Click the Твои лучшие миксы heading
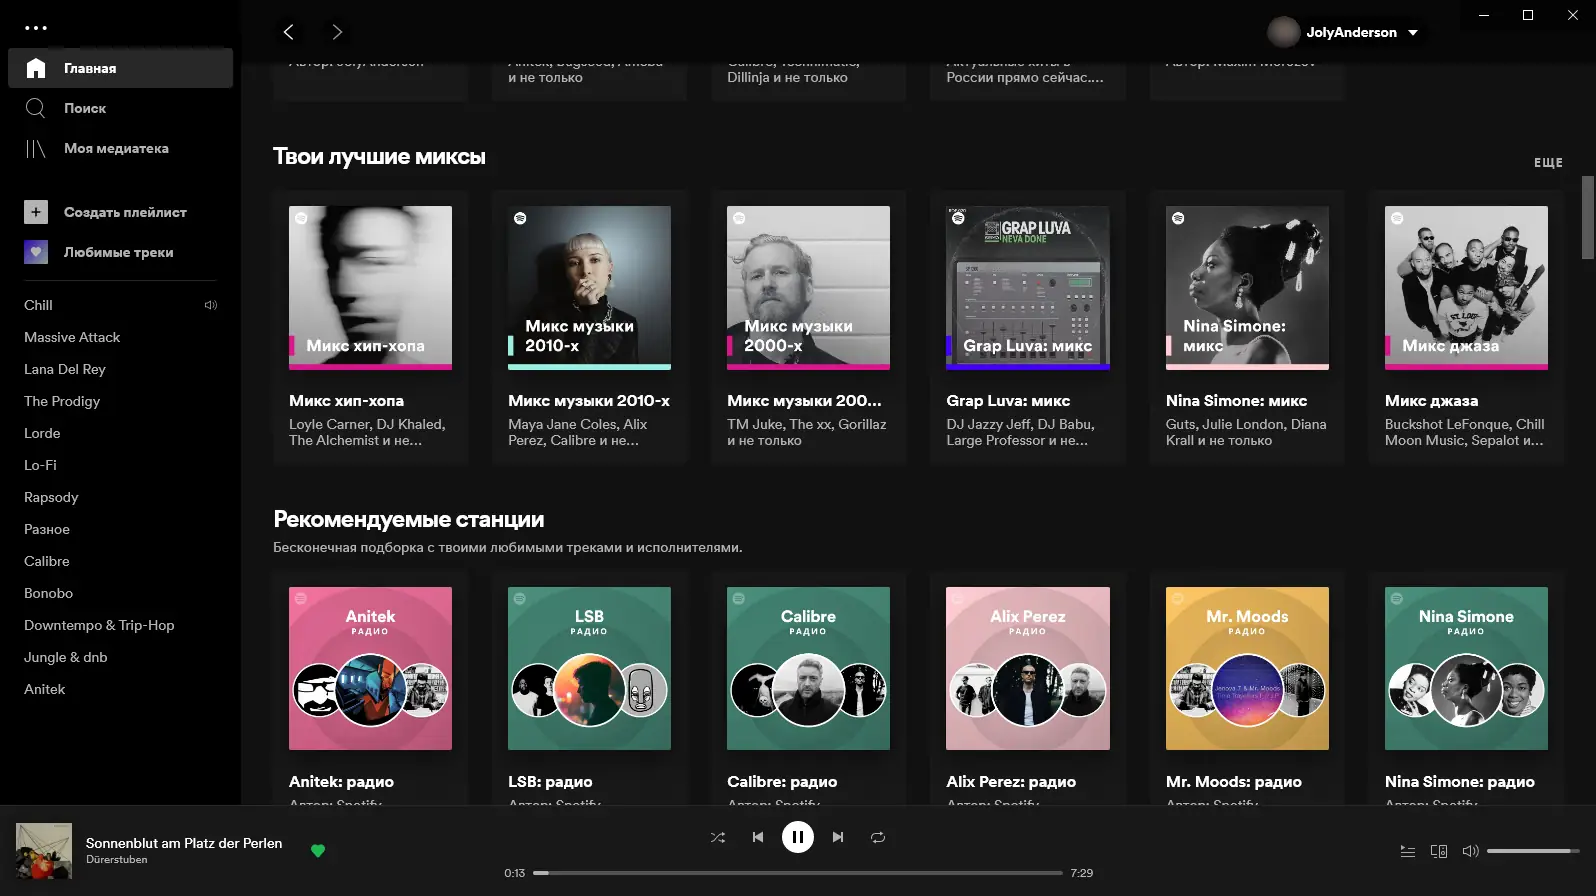Screen dimensions: 1596x896 point(379,156)
